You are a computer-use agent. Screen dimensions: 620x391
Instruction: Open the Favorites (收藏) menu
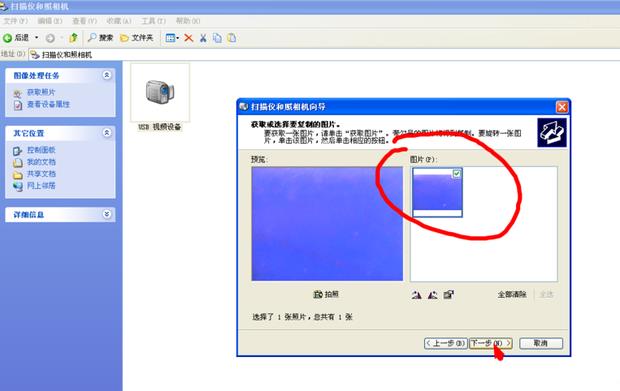coord(119,21)
